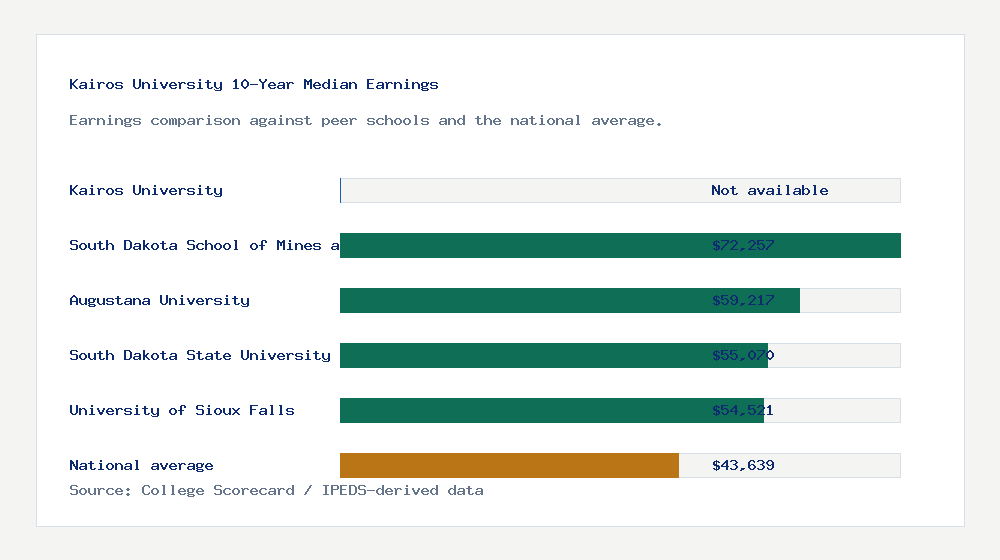Click the chart title 'Kairos University 10-Year Median Earnings'

(254, 84)
